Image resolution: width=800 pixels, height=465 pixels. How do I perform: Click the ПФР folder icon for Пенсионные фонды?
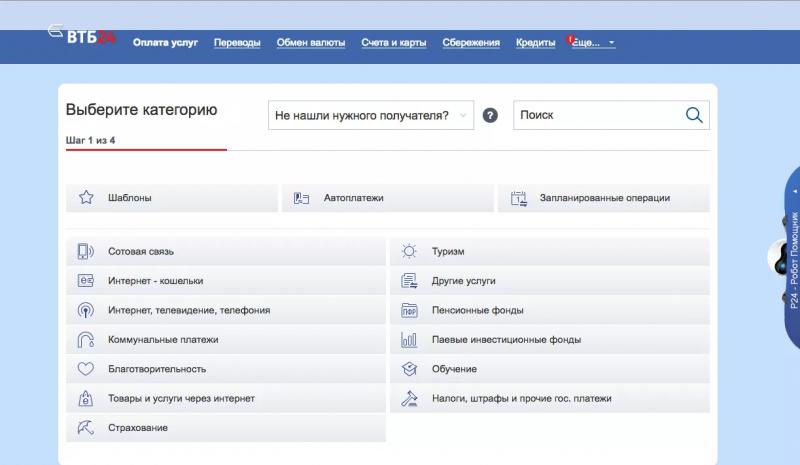coord(409,310)
